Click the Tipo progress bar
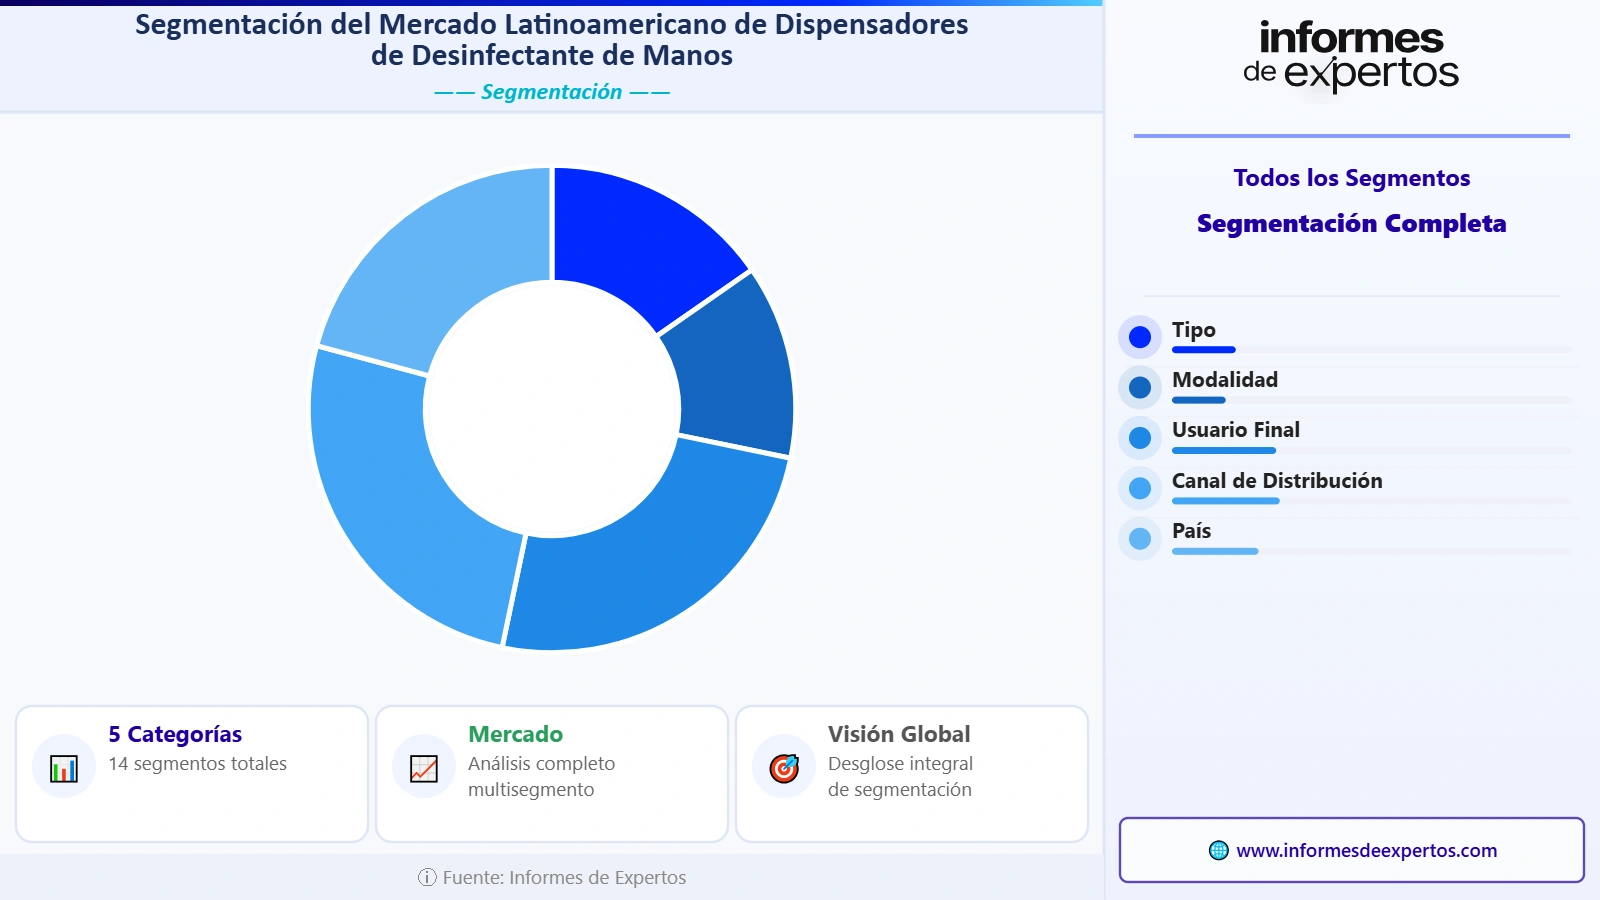 point(1372,350)
